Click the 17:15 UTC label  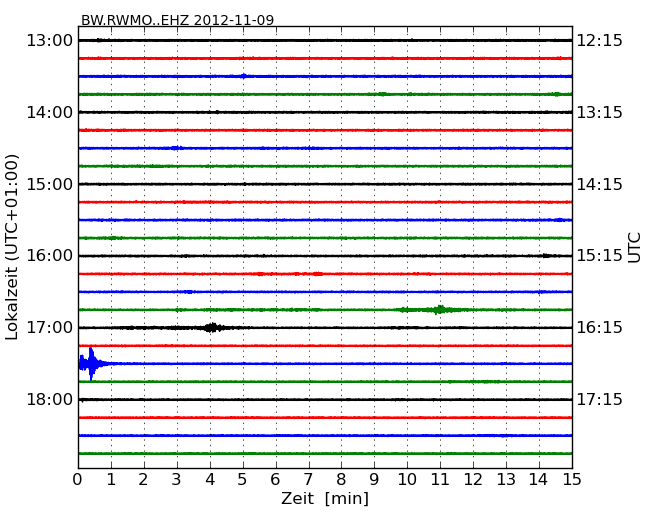[600, 399]
